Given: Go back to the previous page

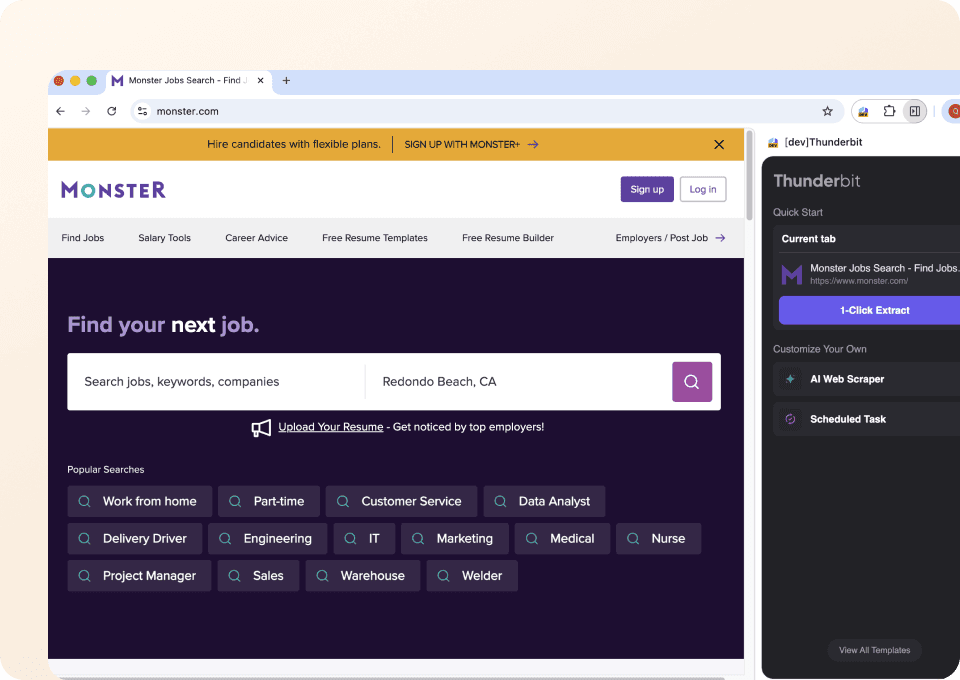Looking at the screenshot, I should click(61, 111).
